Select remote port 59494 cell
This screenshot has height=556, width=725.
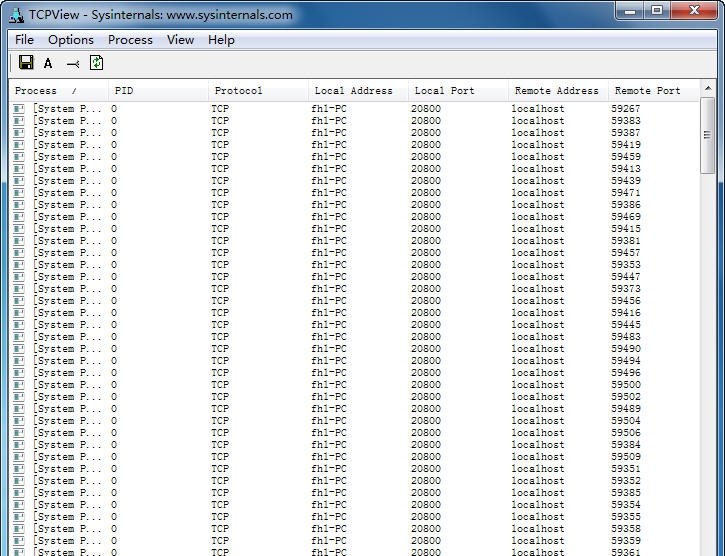(626, 361)
